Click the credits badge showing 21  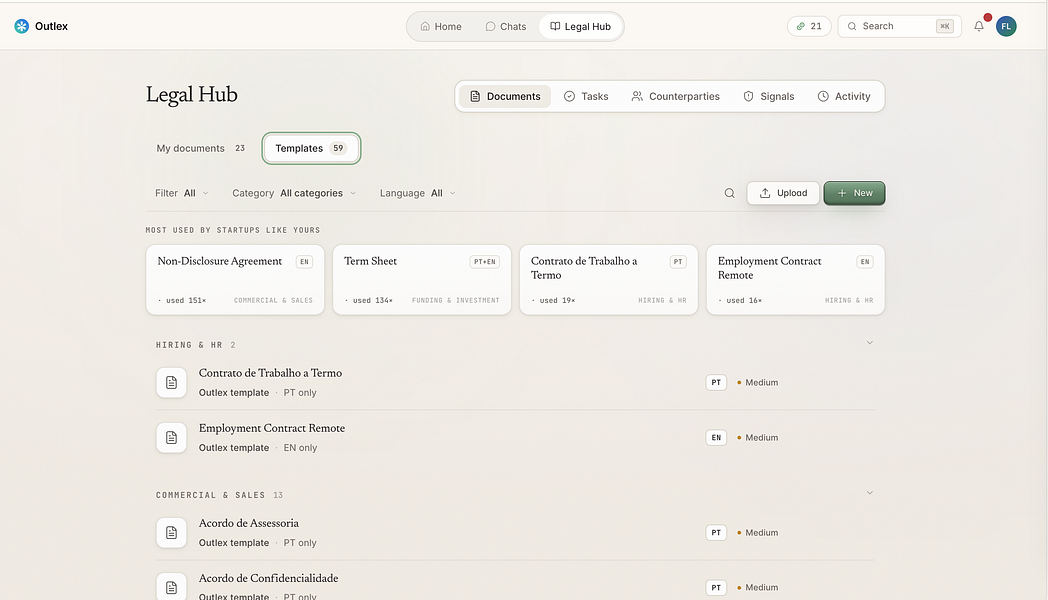pos(809,26)
